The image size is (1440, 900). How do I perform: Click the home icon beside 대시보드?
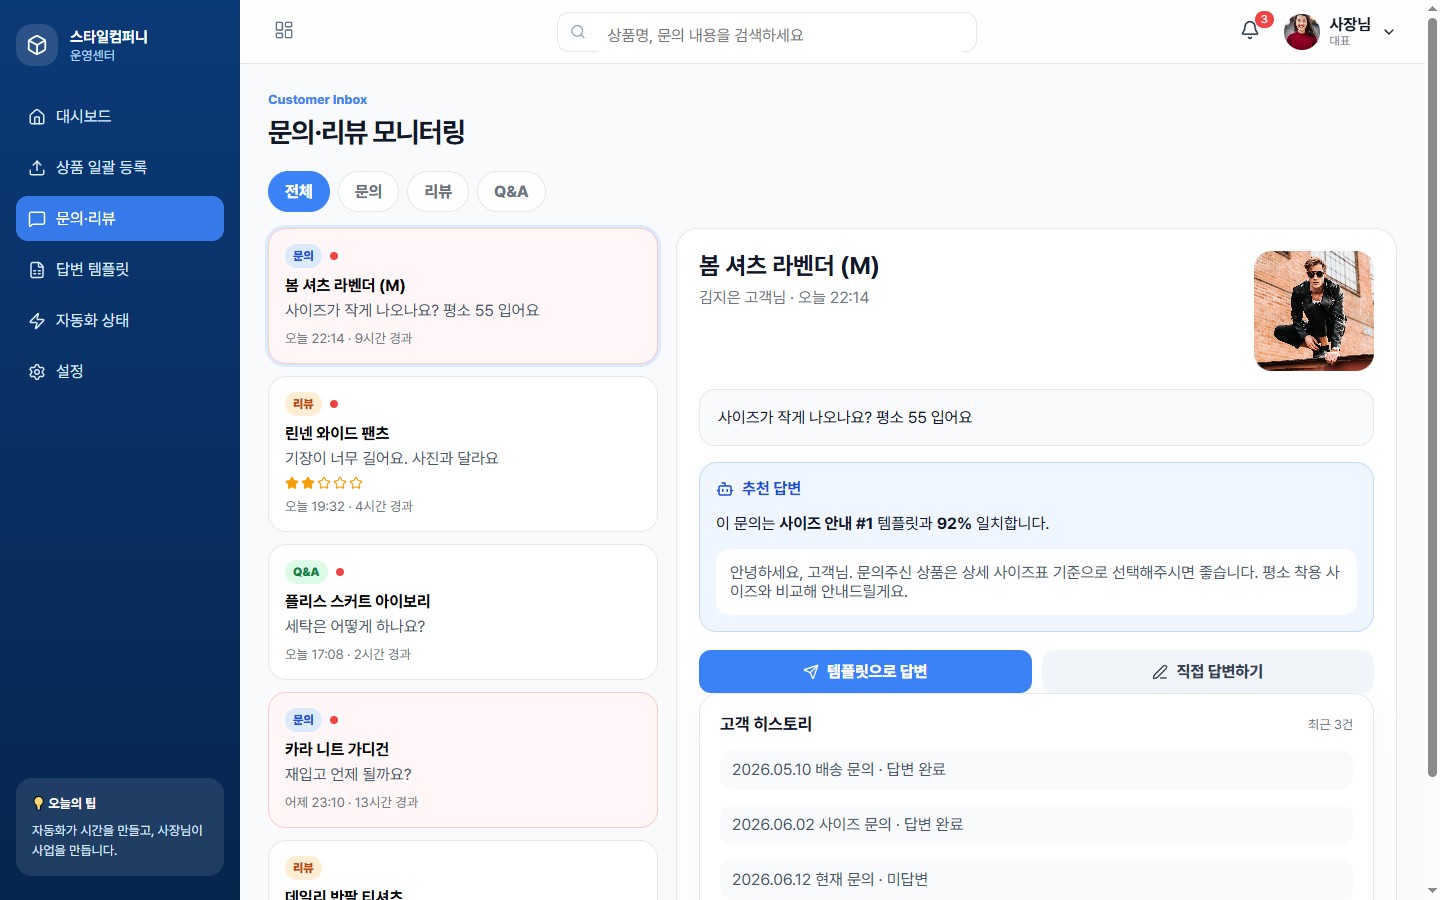coord(37,117)
